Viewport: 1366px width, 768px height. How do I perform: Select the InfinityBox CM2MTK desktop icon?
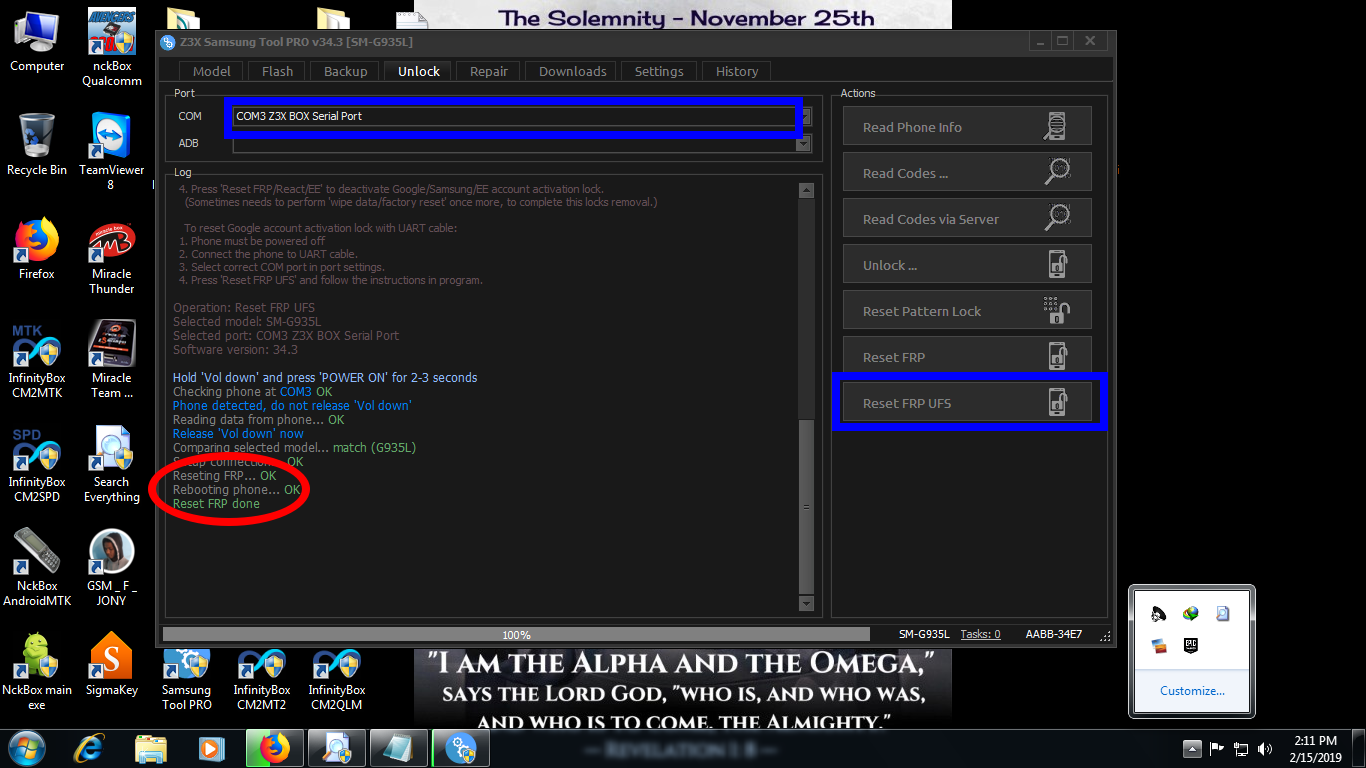coord(37,360)
